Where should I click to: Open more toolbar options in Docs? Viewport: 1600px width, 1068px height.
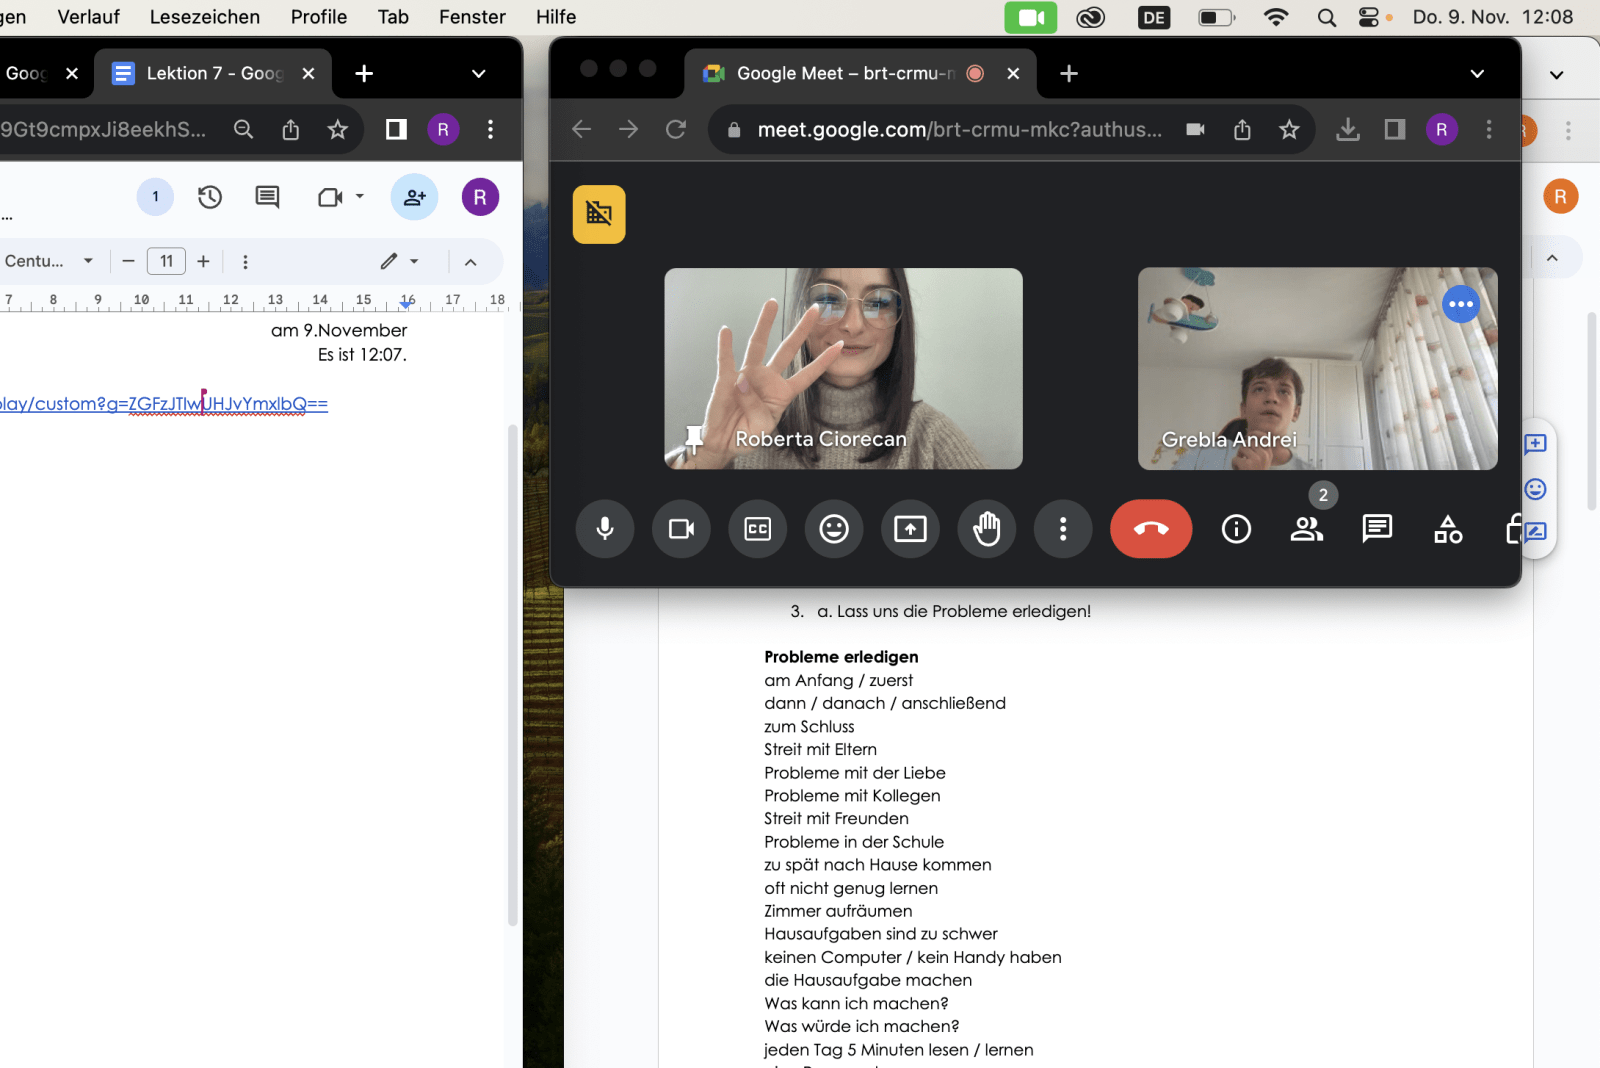245,261
